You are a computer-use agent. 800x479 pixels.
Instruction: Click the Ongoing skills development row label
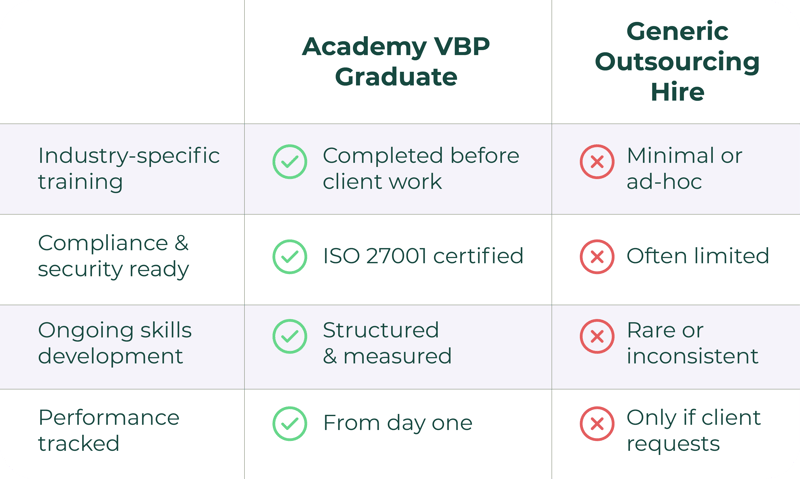114,343
